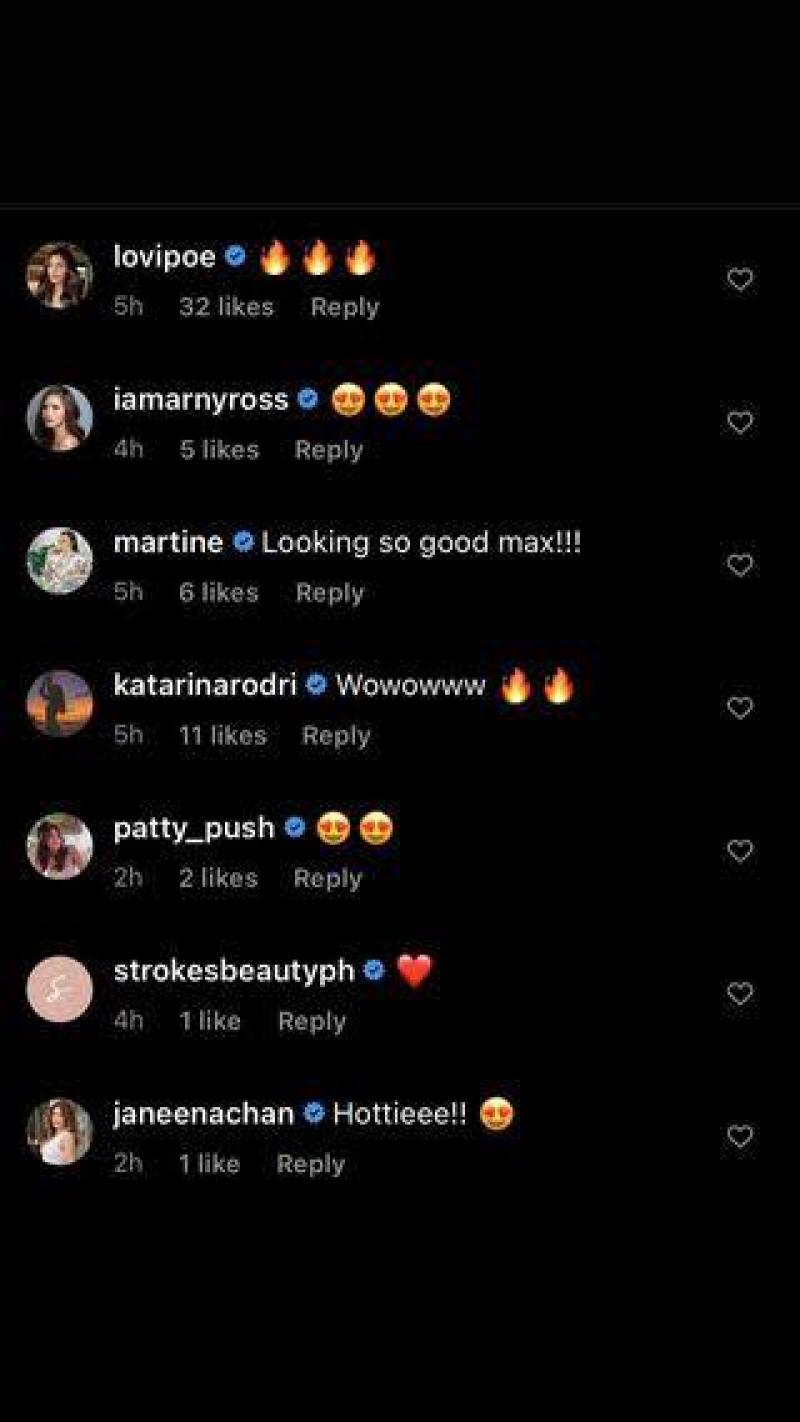The height and width of the screenshot is (1422, 800).
Task: View the 32 likes on lovipoe's comment
Action: point(226,308)
